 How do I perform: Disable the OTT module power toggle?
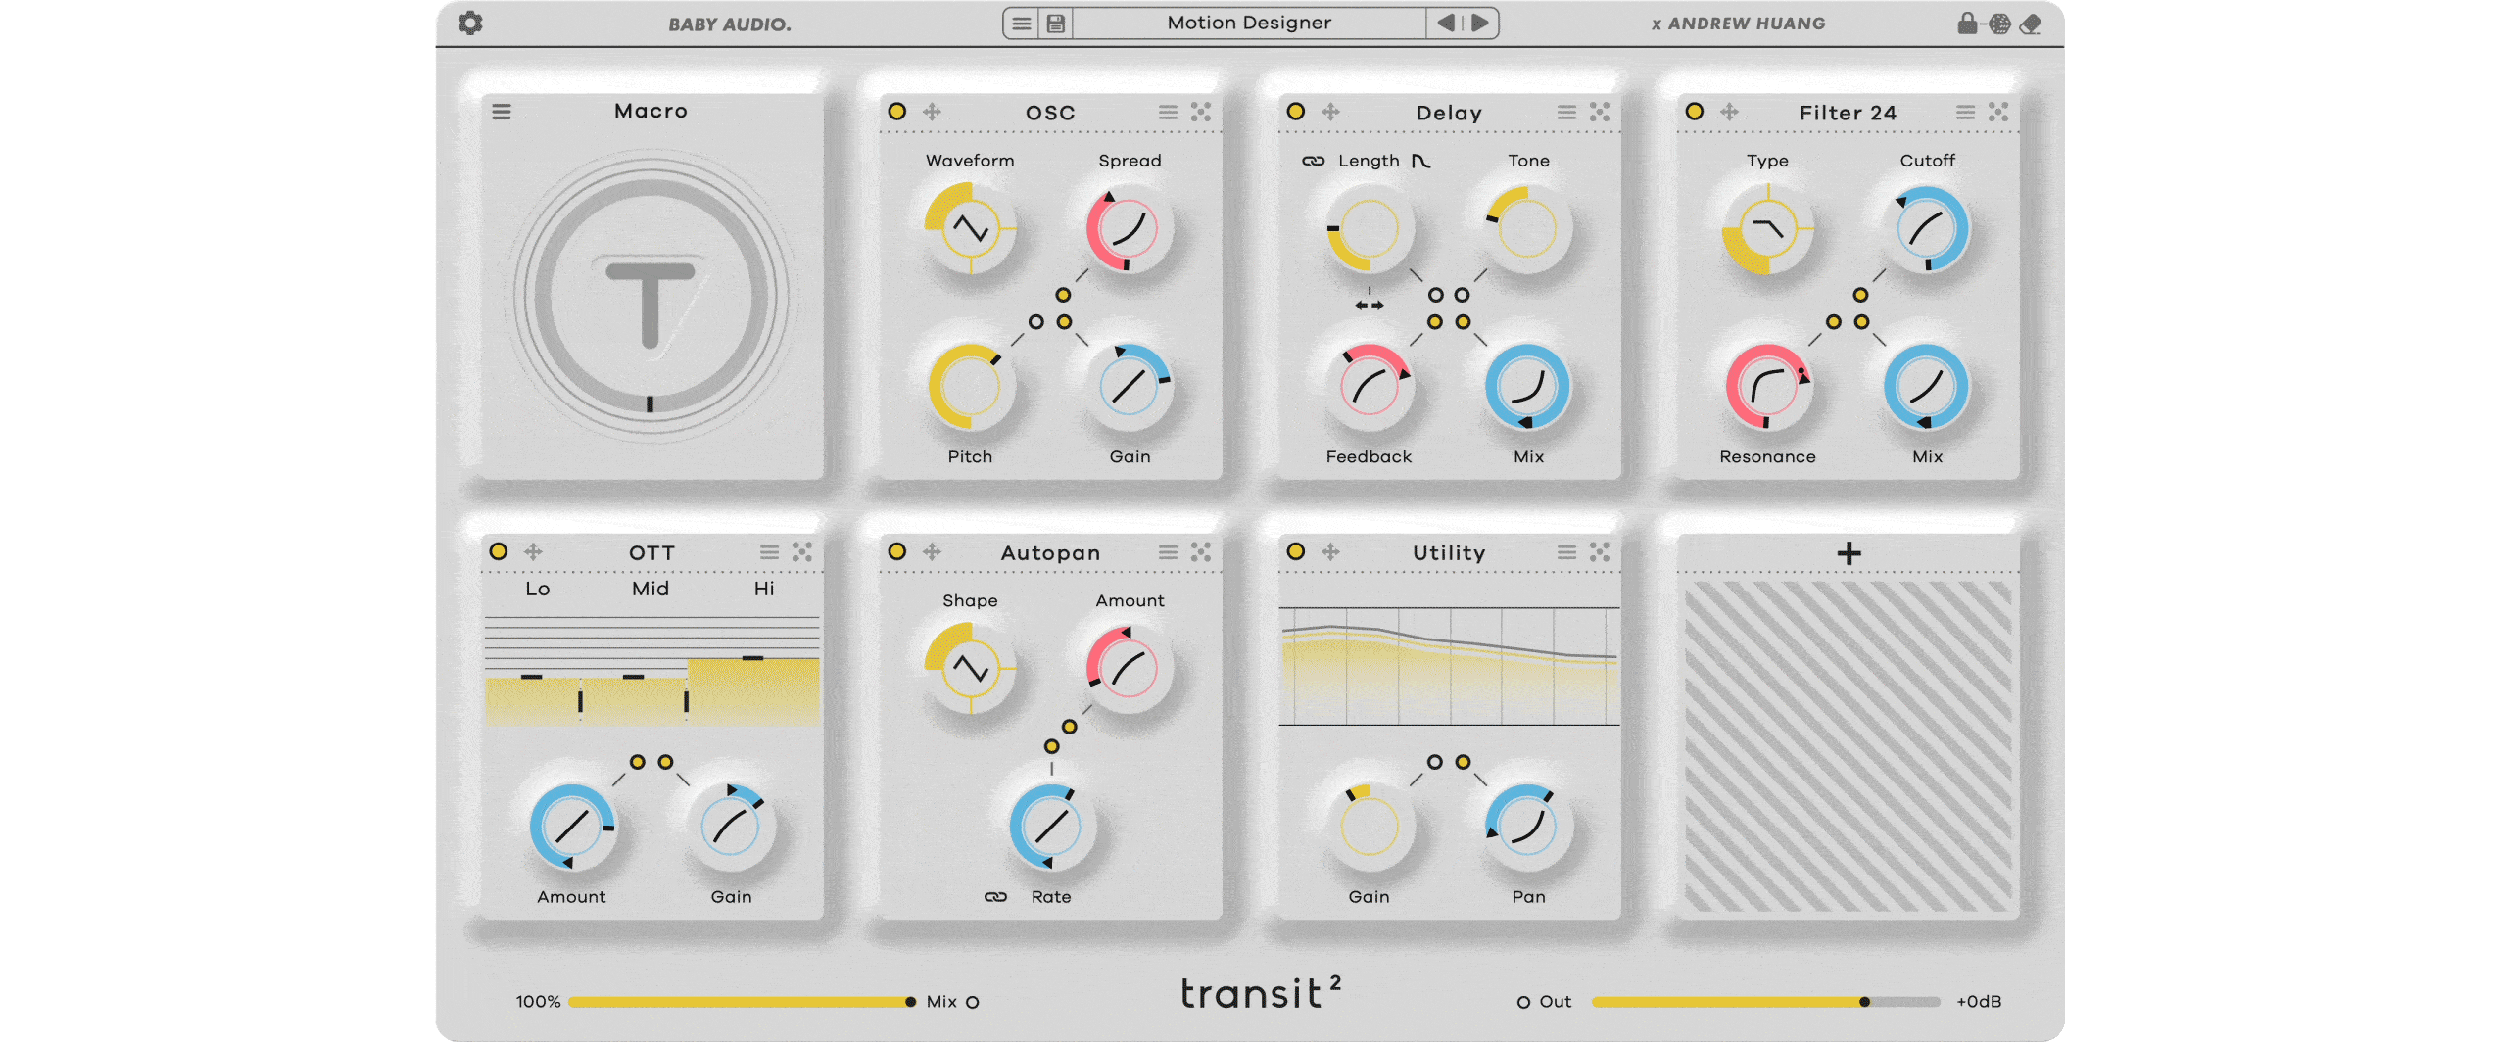click(x=498, y=552)
